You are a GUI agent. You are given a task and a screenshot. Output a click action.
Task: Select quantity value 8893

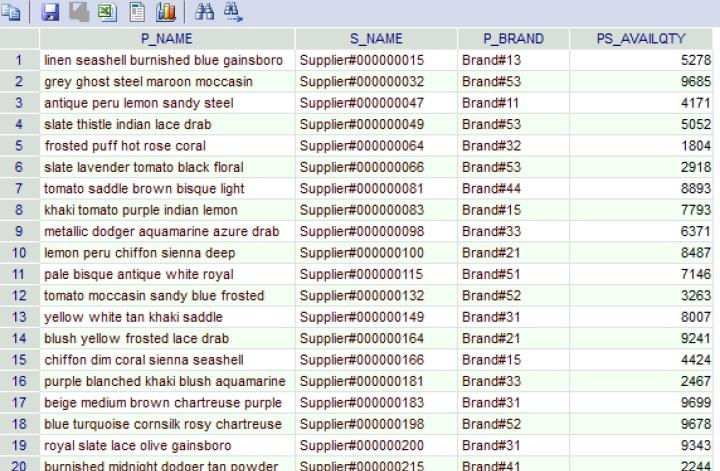pyautogui.click(x=641, y=189)
